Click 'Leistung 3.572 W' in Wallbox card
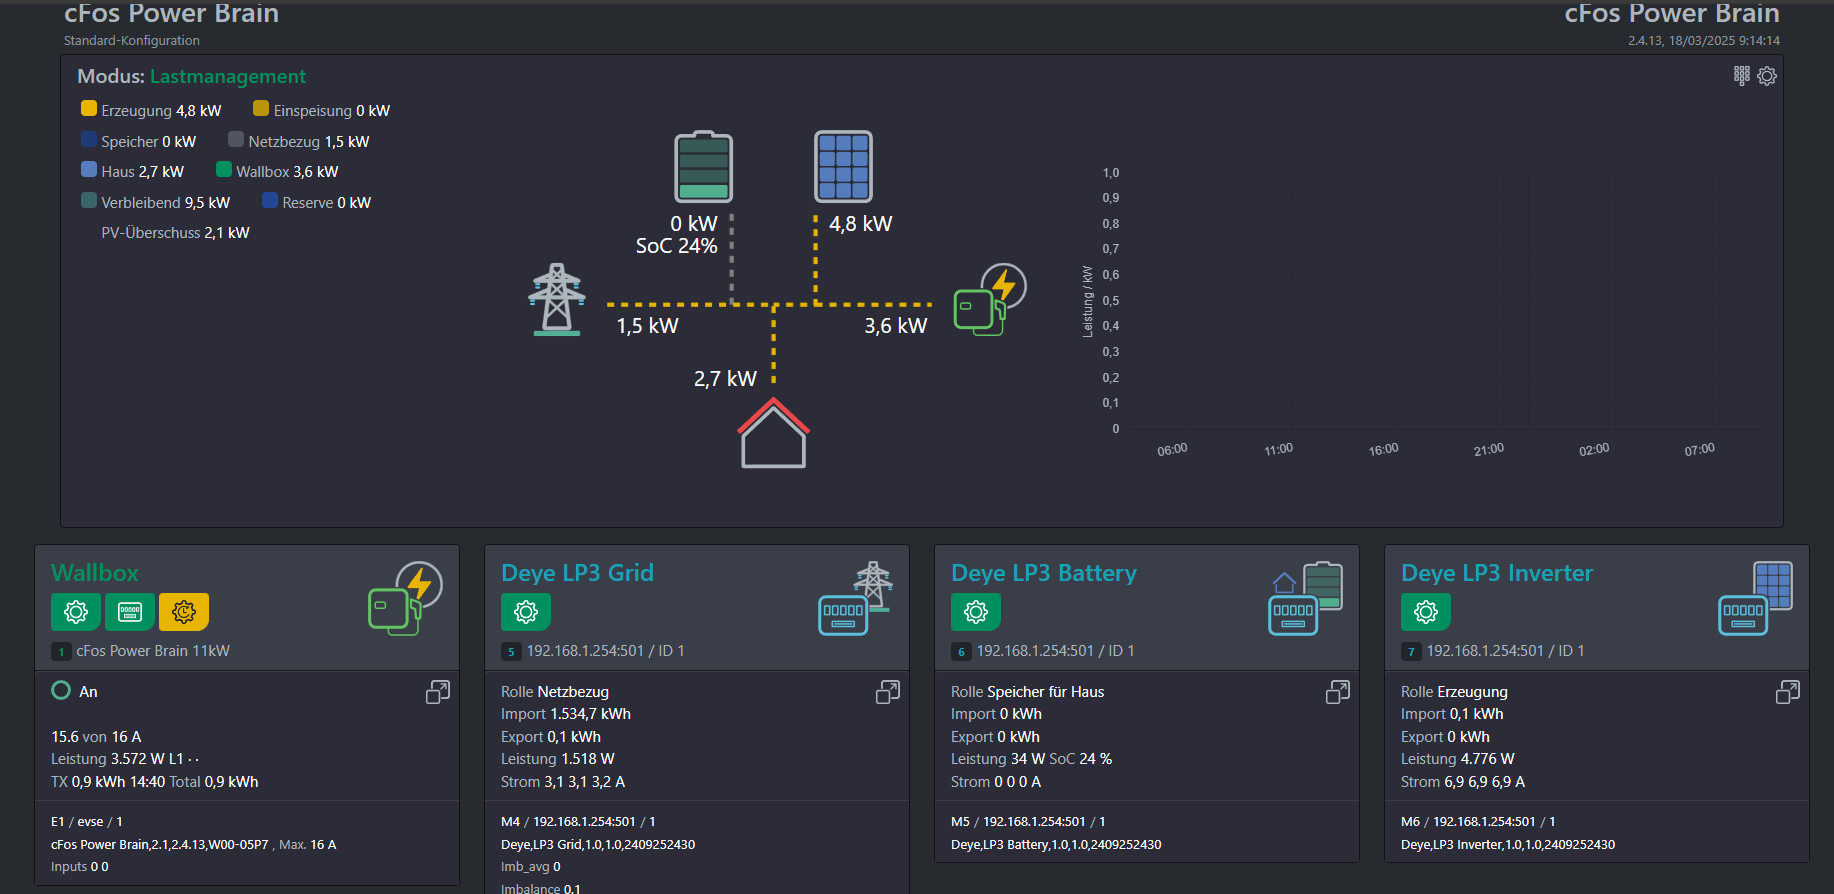The height and width of the screenshot is (894, 1834). point(107,759)
